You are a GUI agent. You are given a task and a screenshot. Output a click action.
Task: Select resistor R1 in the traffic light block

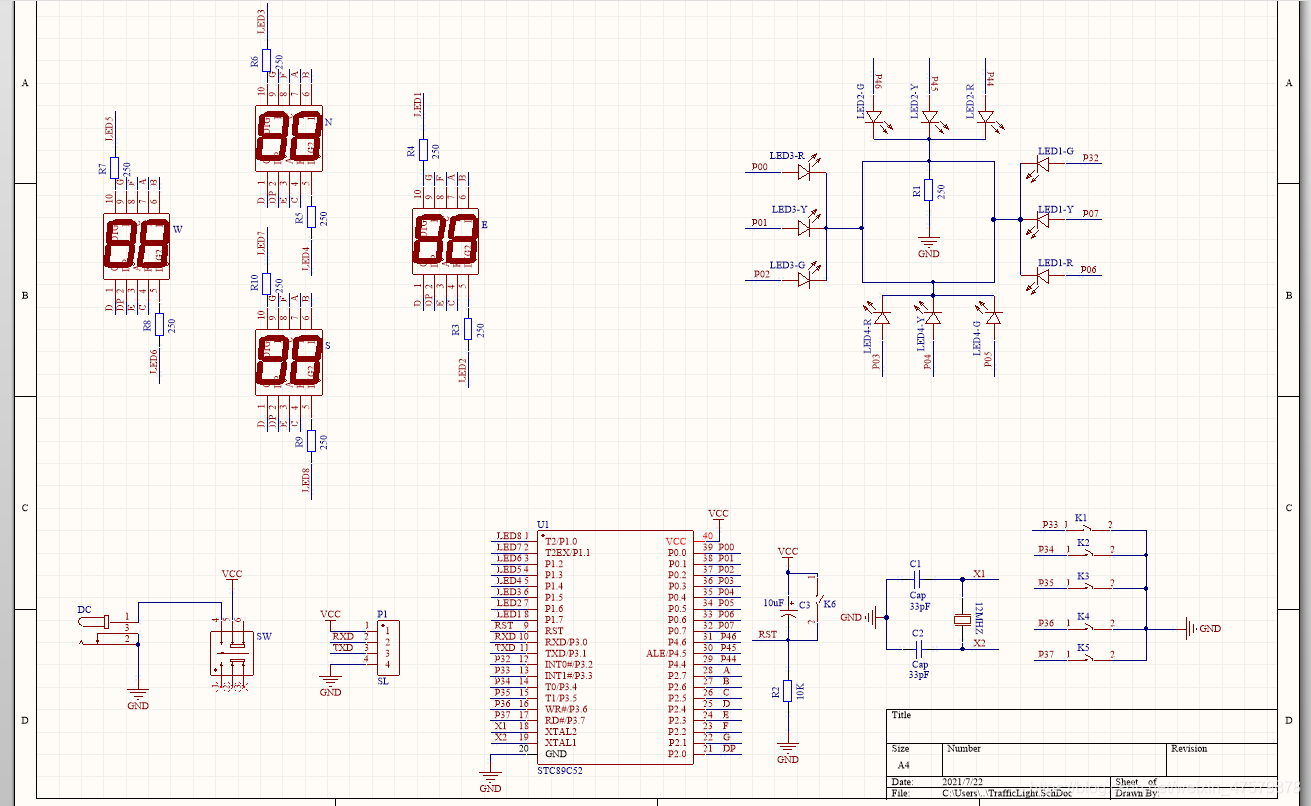(x=928, y=190)
